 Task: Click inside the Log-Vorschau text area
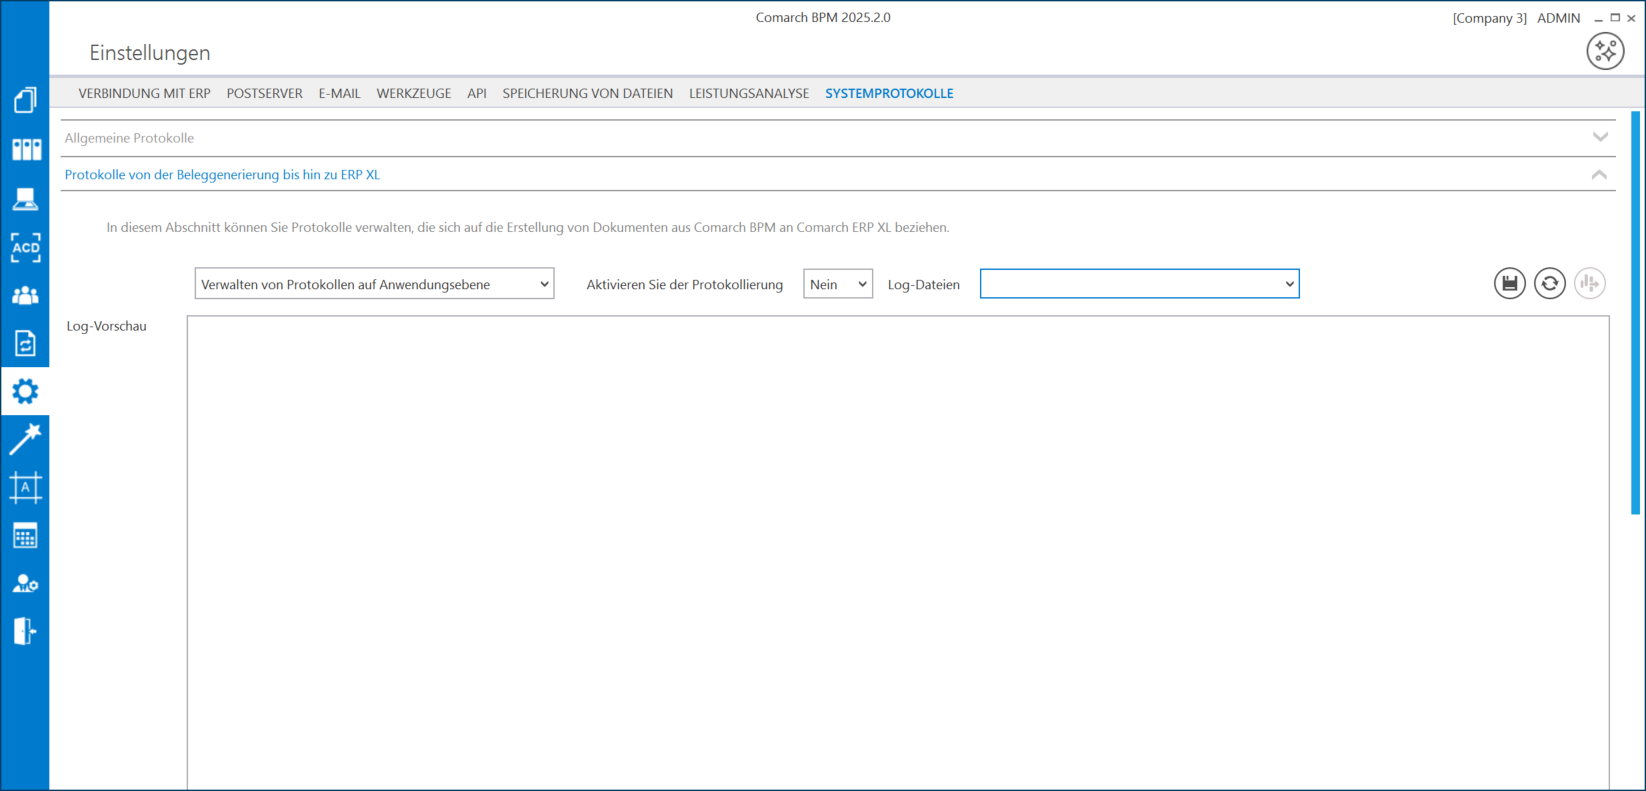[x=897, y=550]
